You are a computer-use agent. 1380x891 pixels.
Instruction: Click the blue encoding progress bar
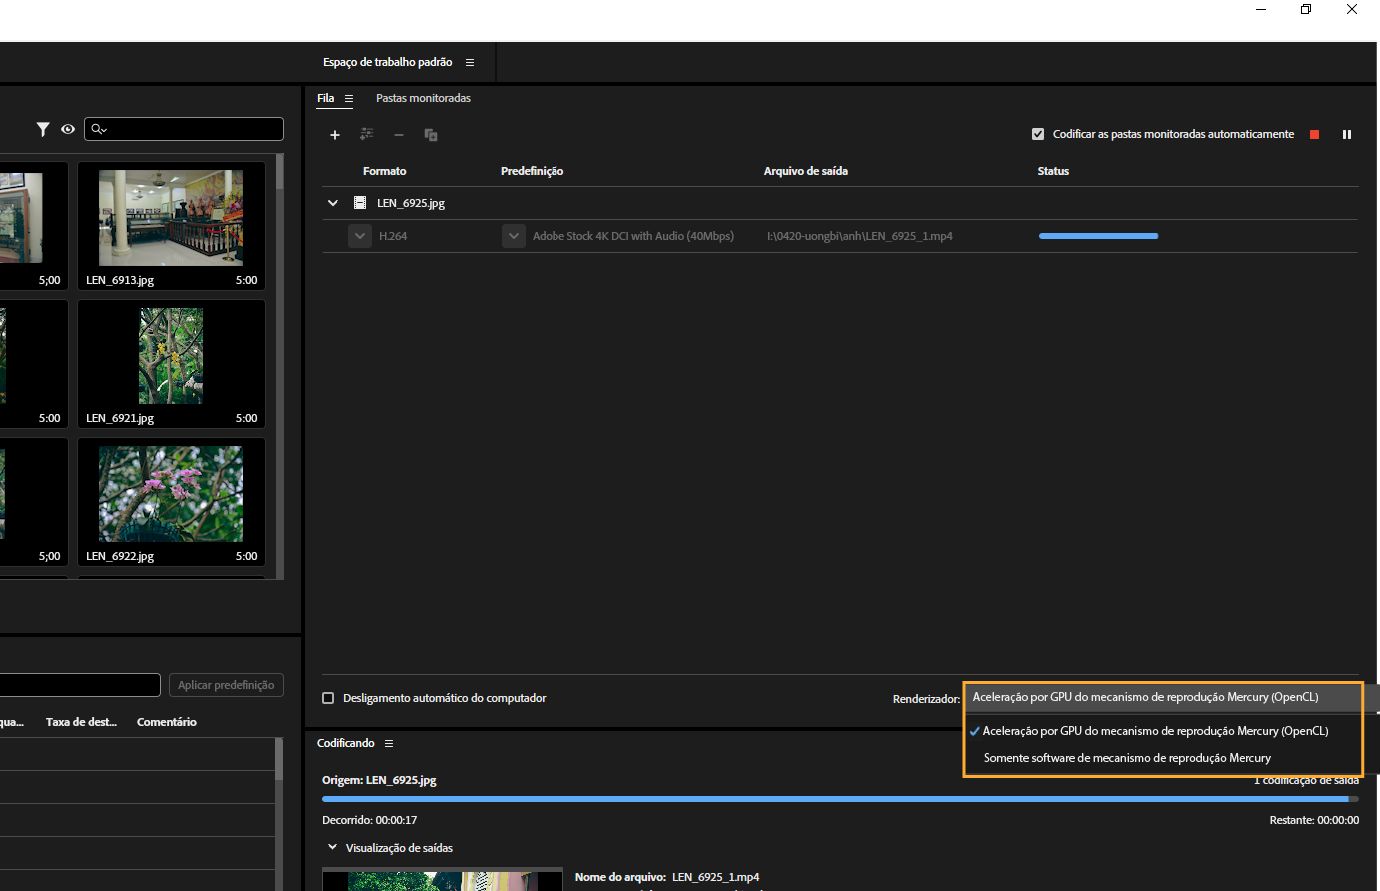coord(1097,235)
